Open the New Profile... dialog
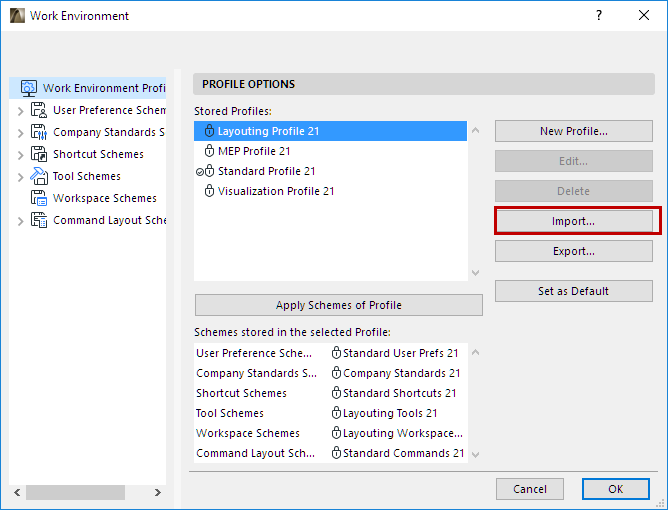The image size is (668, 510). point(573,131)
